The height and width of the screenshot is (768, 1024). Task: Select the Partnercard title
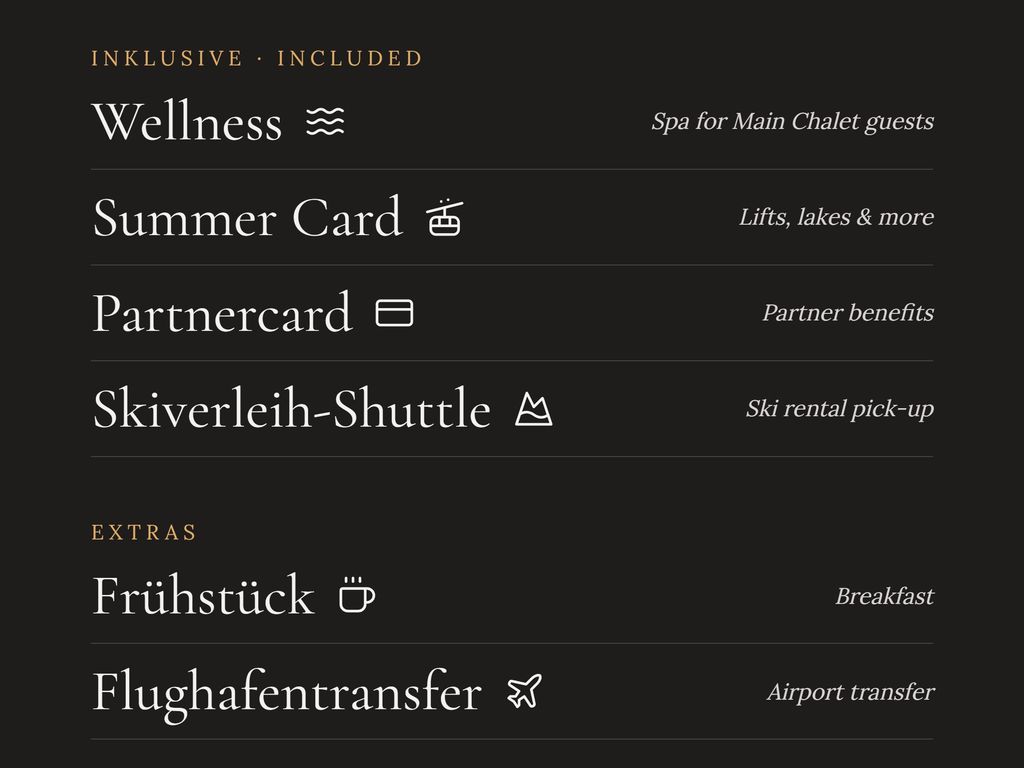(223, 313)
